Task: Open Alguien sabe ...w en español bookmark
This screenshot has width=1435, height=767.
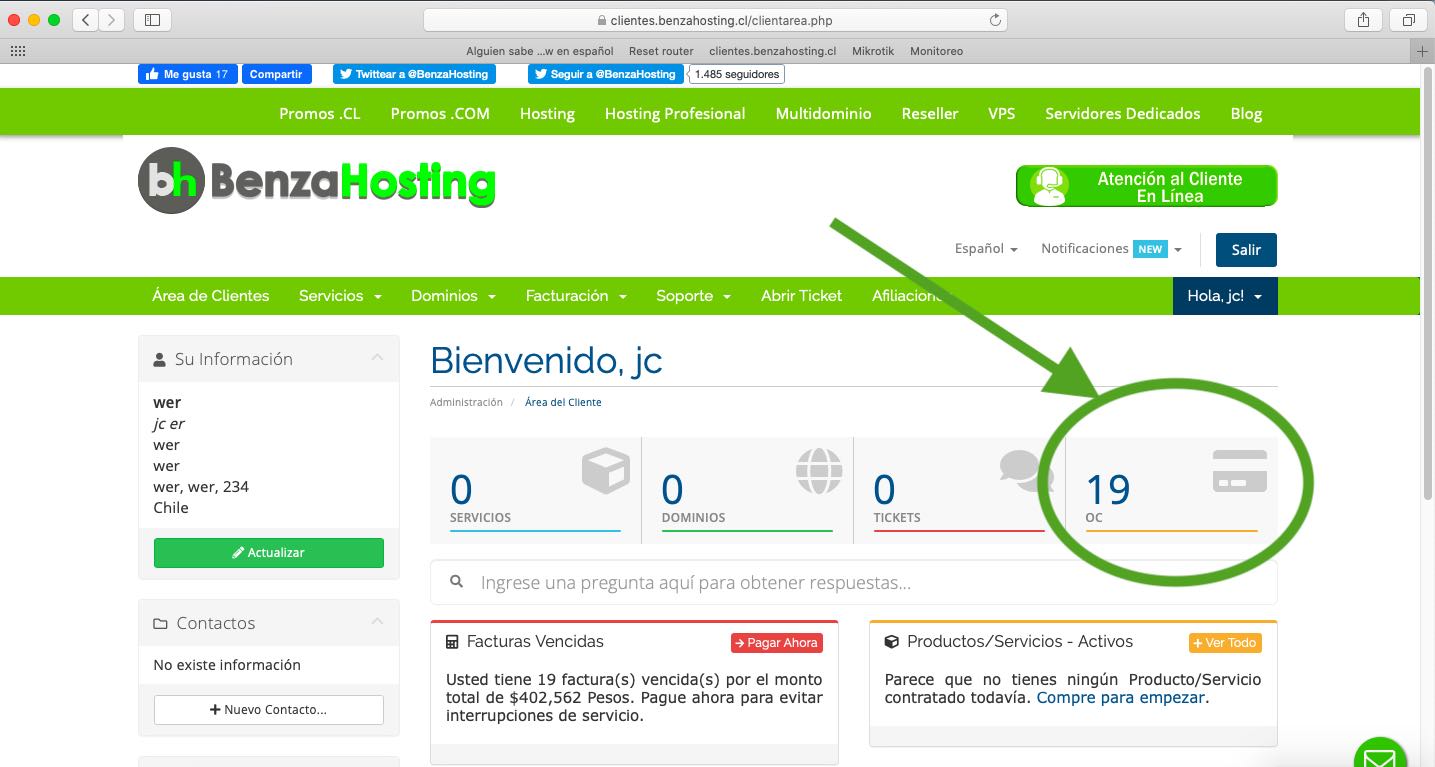Action: click(x=540, y=51)
